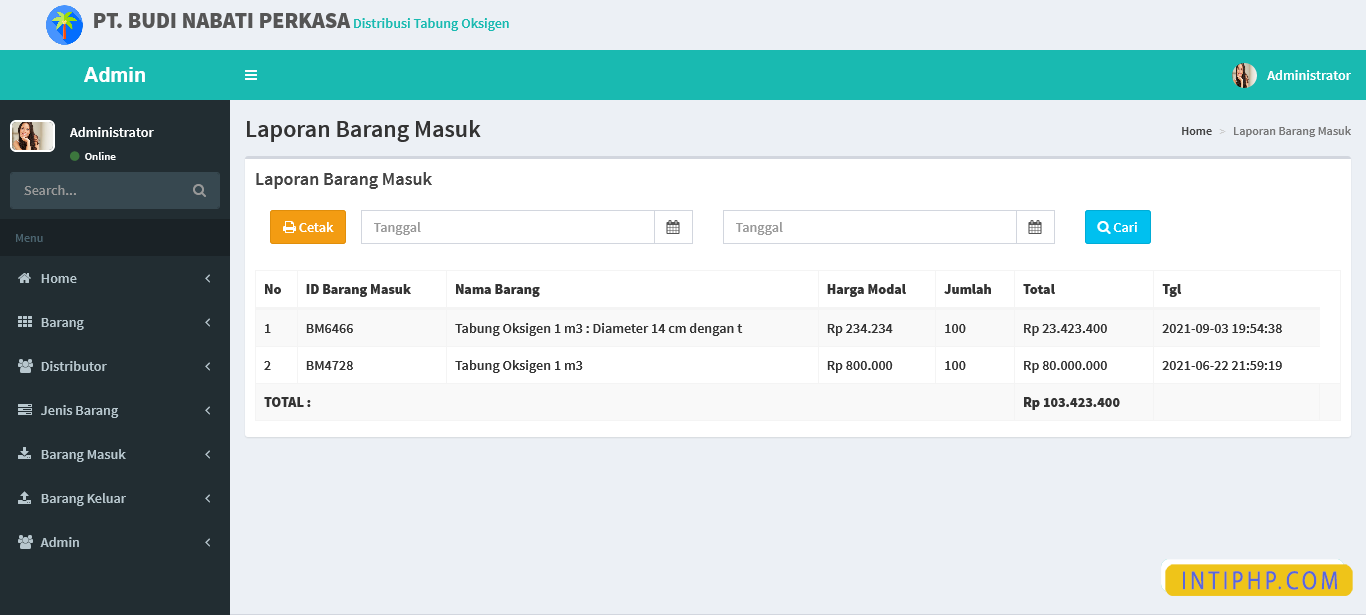Image resolution: width=1366 pixels, height=615 pixels.
Task: Focus the second Tanggal date field
Action: pyautogui.click(x=869, y=227)
